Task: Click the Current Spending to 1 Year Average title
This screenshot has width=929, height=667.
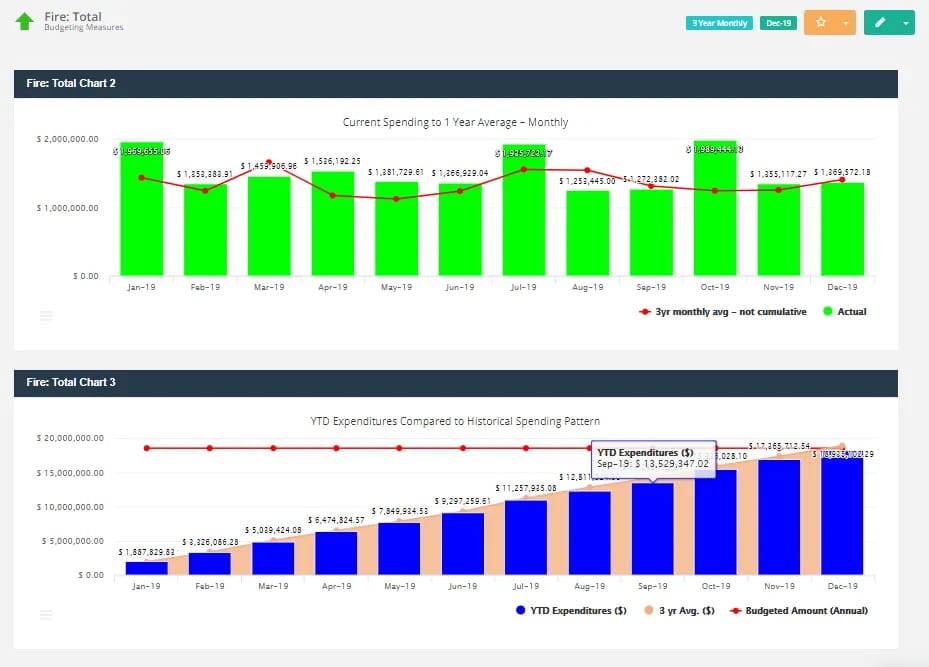Action: point(455,122)
